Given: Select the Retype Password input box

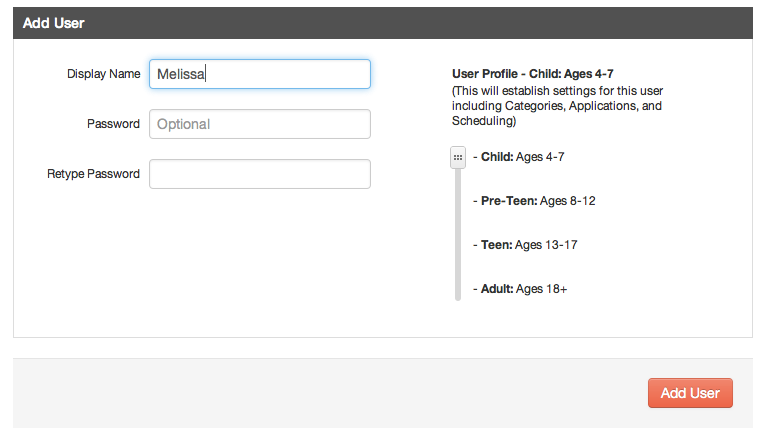Looking at the screenshot, I should coord(260,174).
